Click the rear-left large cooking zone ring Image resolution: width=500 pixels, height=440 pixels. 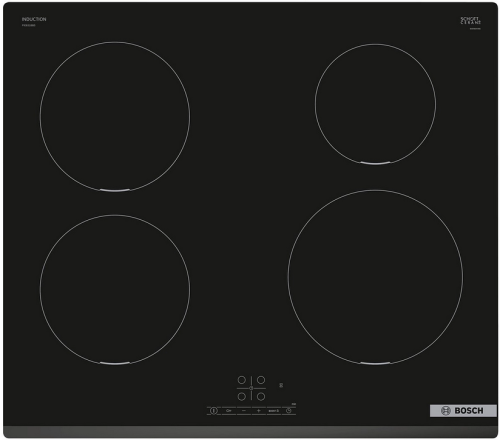point(115,116)
